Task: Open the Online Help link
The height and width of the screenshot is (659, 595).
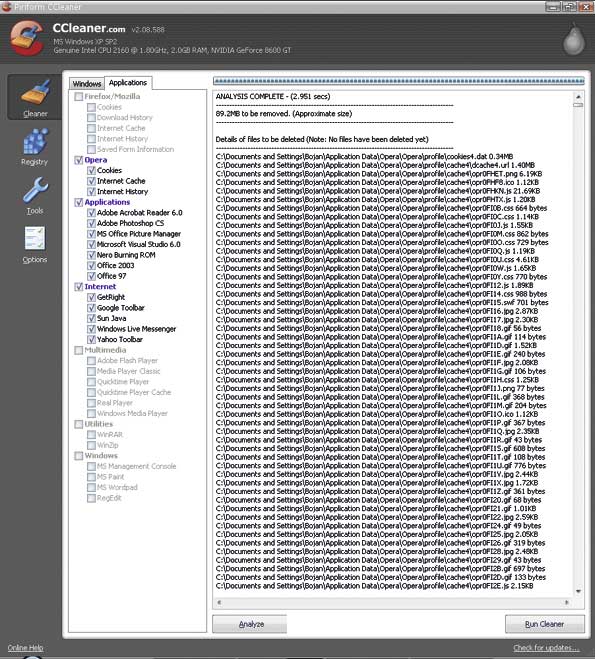Action: pos(25,648)
